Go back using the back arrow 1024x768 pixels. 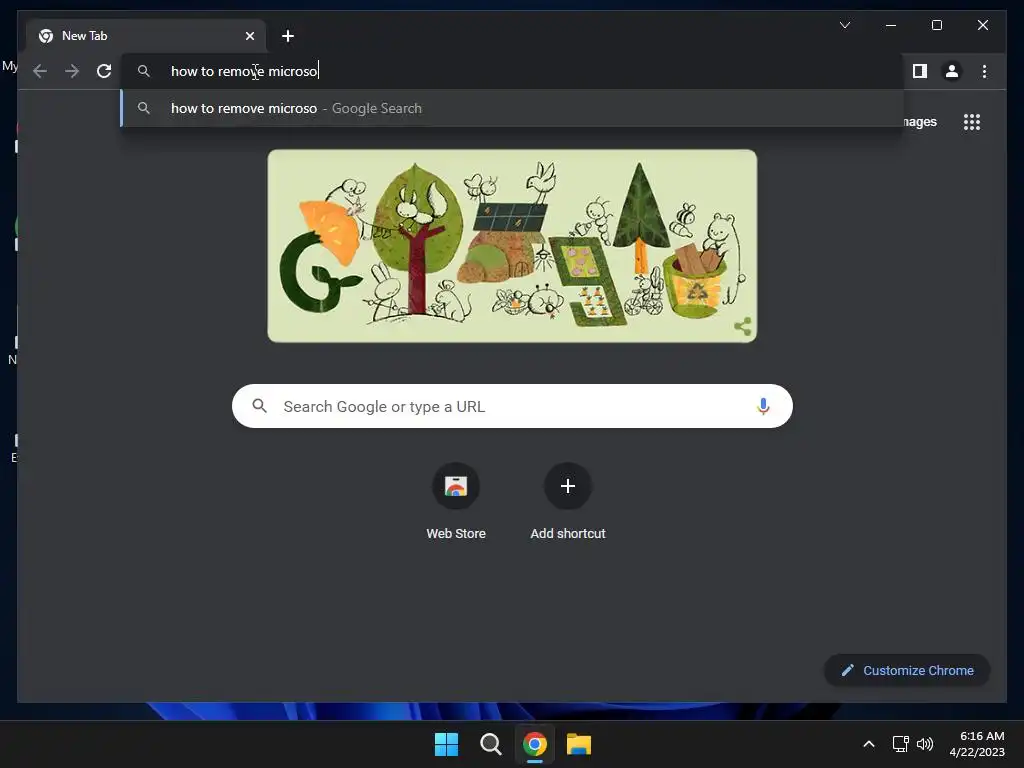(40, 71)
